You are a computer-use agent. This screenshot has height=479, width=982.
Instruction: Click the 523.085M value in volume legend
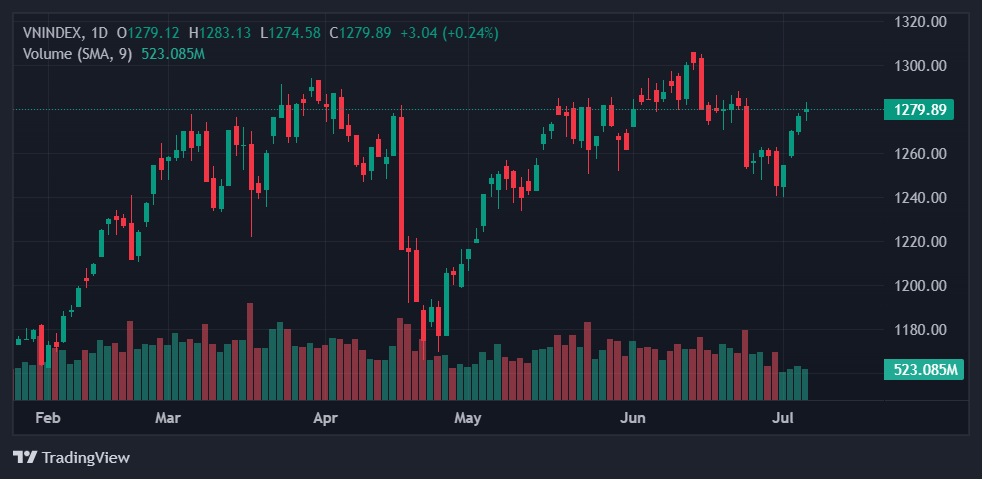click(x=173, y=53)
